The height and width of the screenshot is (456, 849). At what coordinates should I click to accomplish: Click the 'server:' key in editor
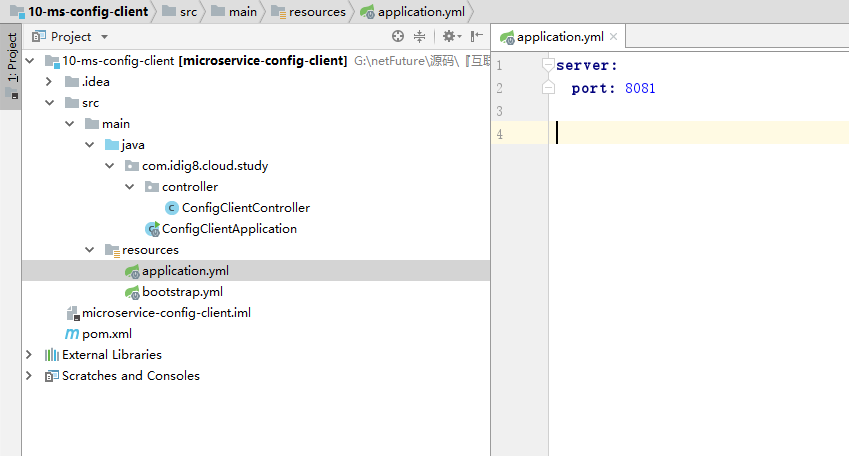click(586, 66)
